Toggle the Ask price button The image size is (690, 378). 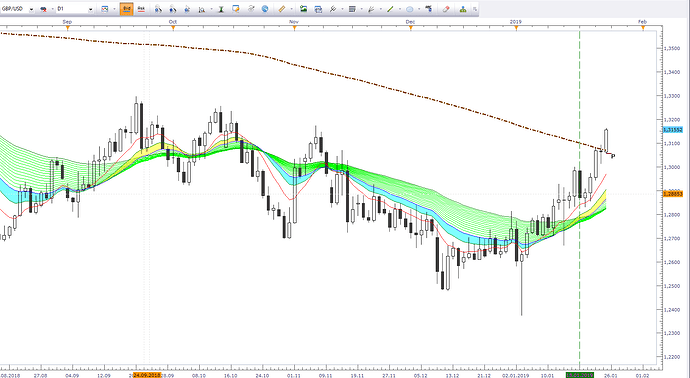(141, 9)
